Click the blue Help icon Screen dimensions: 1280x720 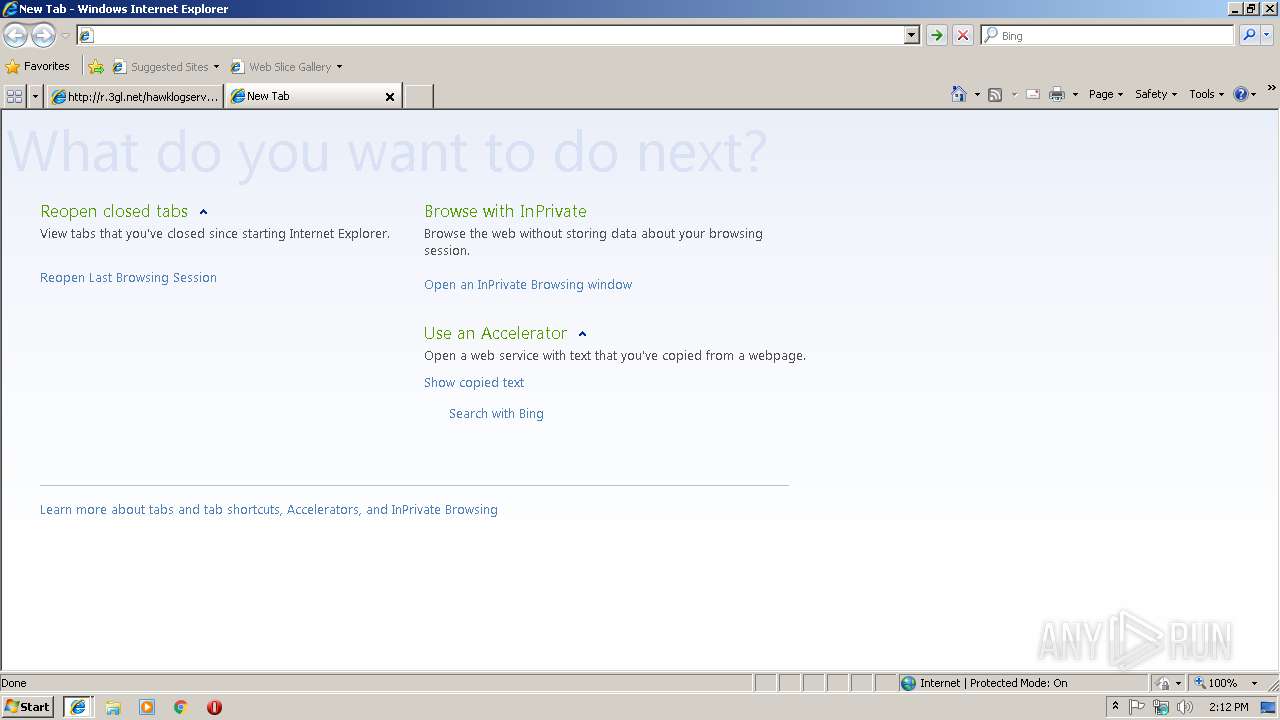(x=1241, y=94)
